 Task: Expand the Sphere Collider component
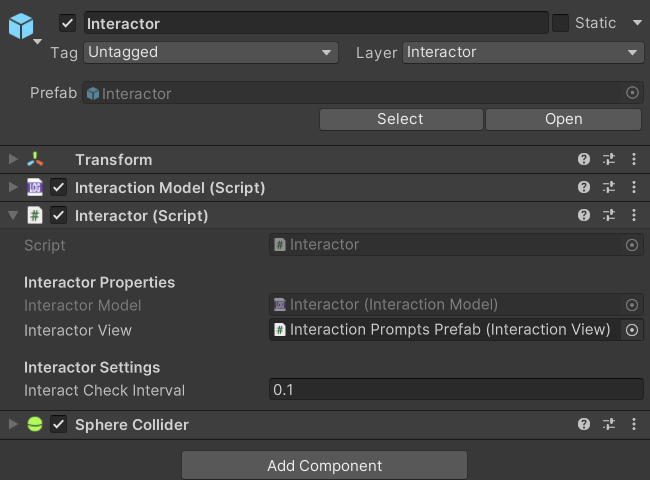tap(13, 424)
